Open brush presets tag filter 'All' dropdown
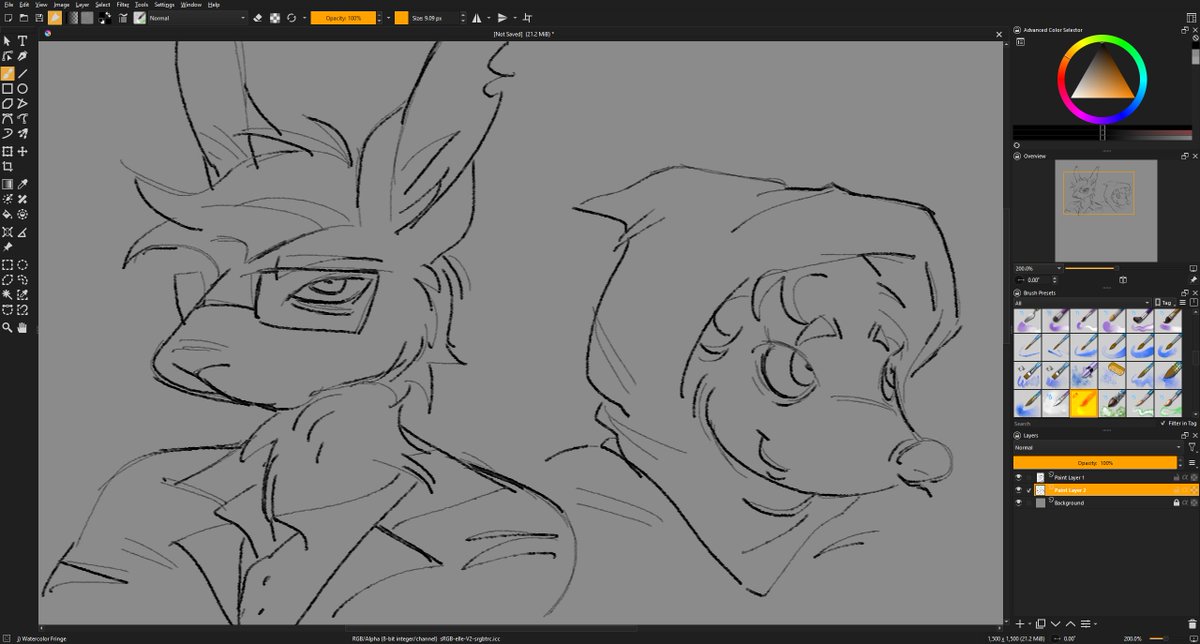Image resolution: width=1200 pixels, height=644 pixels. point(1082,303)
